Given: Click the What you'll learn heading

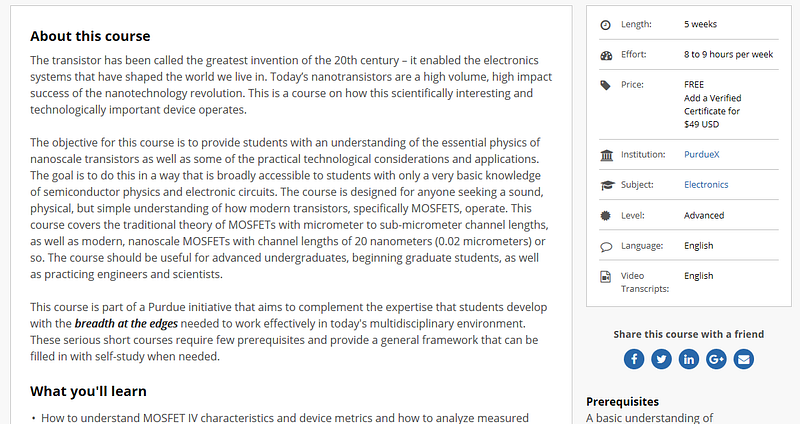Looking at the screenshot, I should (x=88, y=391).
